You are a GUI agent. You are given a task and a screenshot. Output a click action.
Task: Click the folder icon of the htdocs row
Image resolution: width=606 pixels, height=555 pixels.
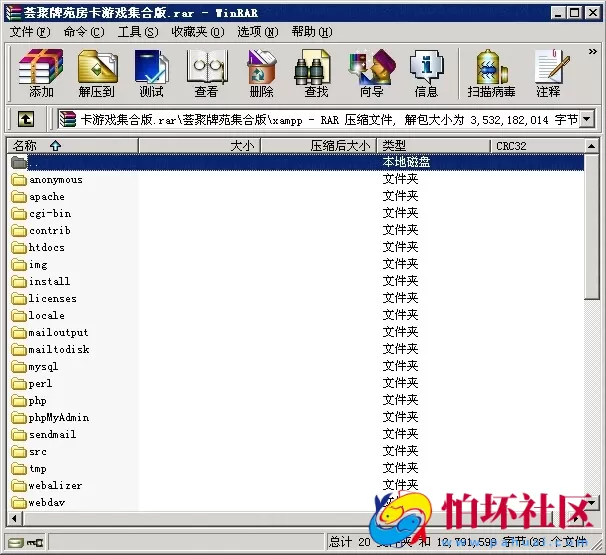point(19,248)
